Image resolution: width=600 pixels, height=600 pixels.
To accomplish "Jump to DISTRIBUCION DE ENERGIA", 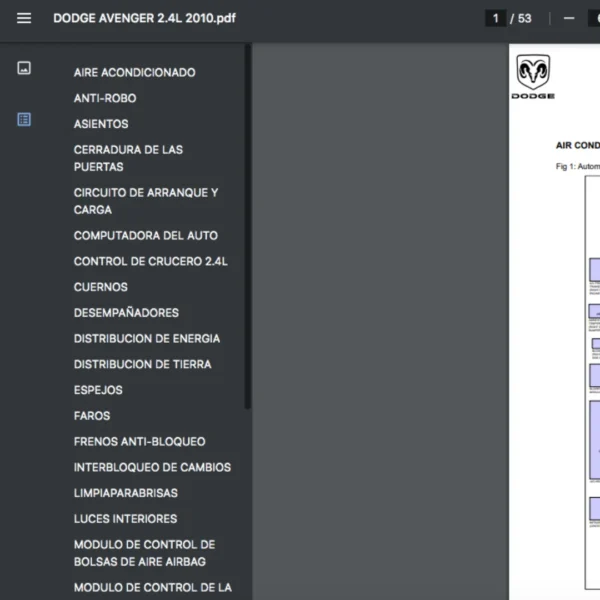I will coord(147,338).
